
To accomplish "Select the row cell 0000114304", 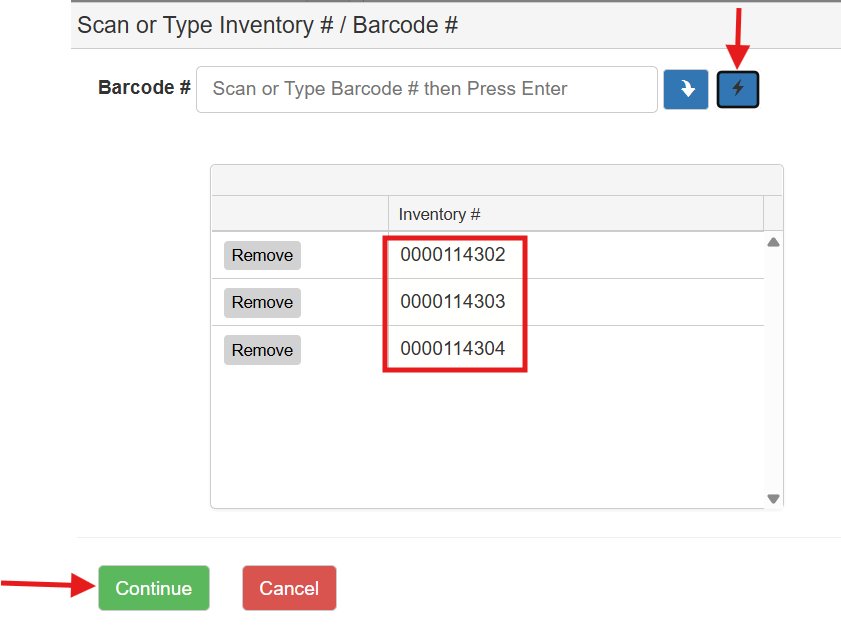I will (453, 349).
